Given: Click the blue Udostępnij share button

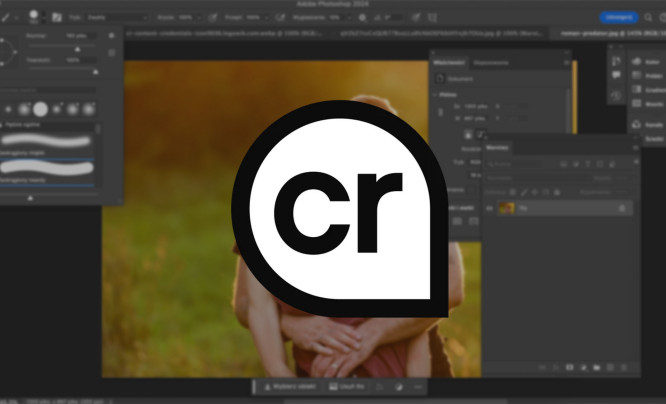Looking at the screenshot, I should click(619, 17).
